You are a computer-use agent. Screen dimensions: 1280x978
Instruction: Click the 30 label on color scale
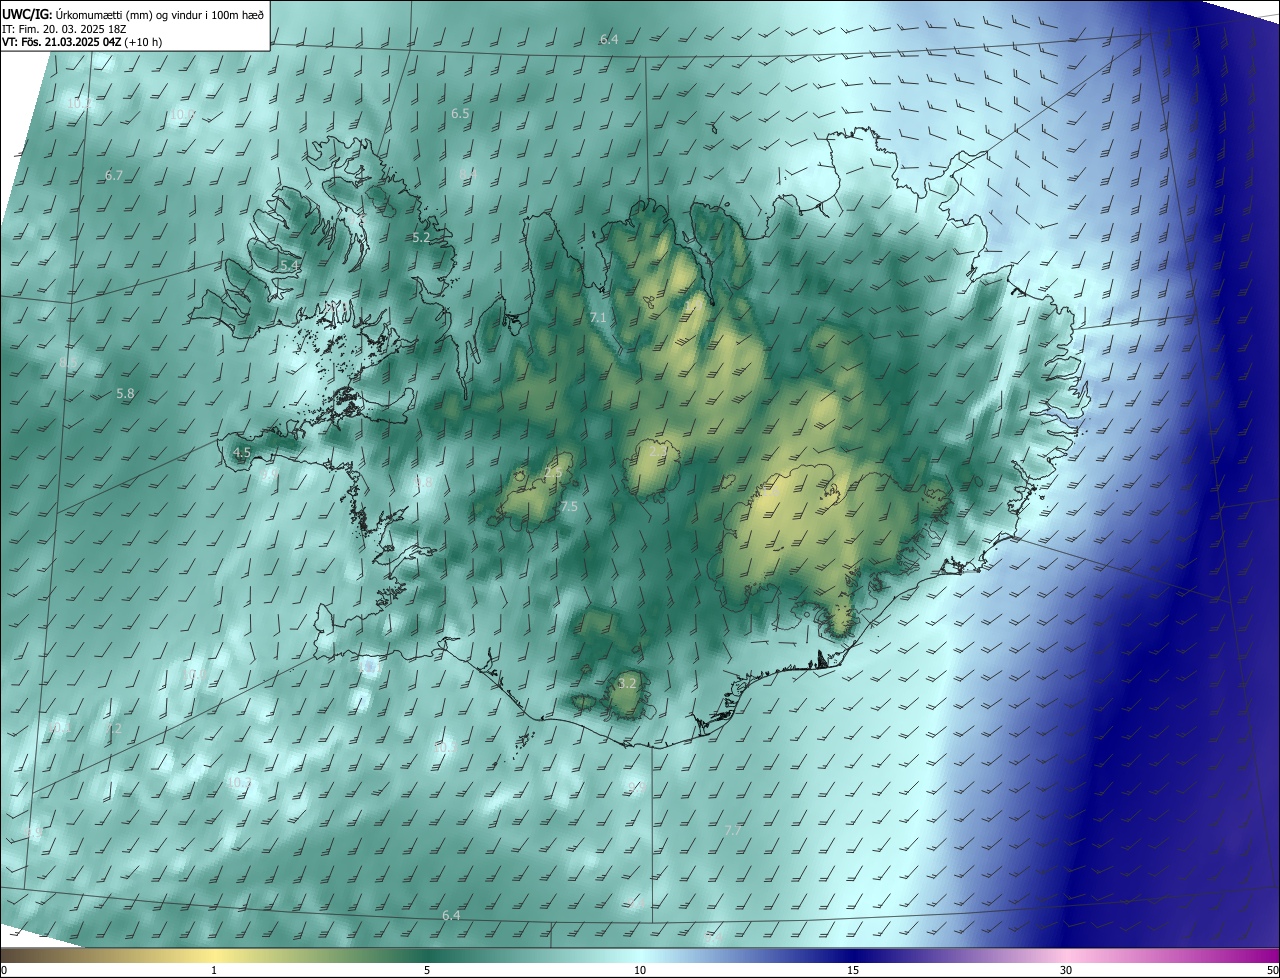1066,971
